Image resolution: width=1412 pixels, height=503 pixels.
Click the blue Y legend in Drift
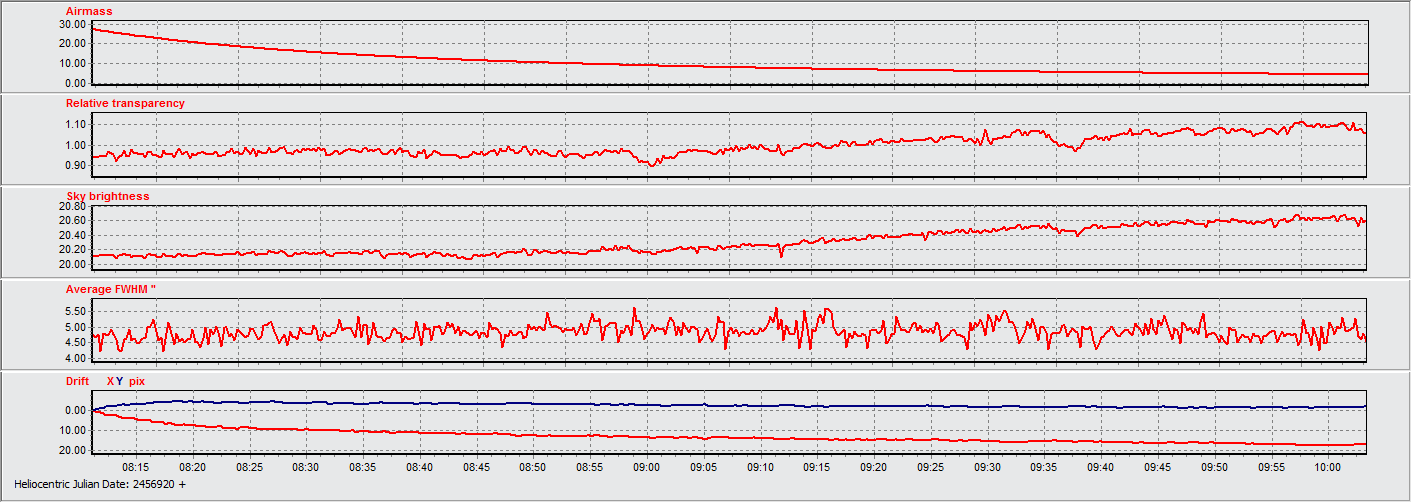click(120, 381)
